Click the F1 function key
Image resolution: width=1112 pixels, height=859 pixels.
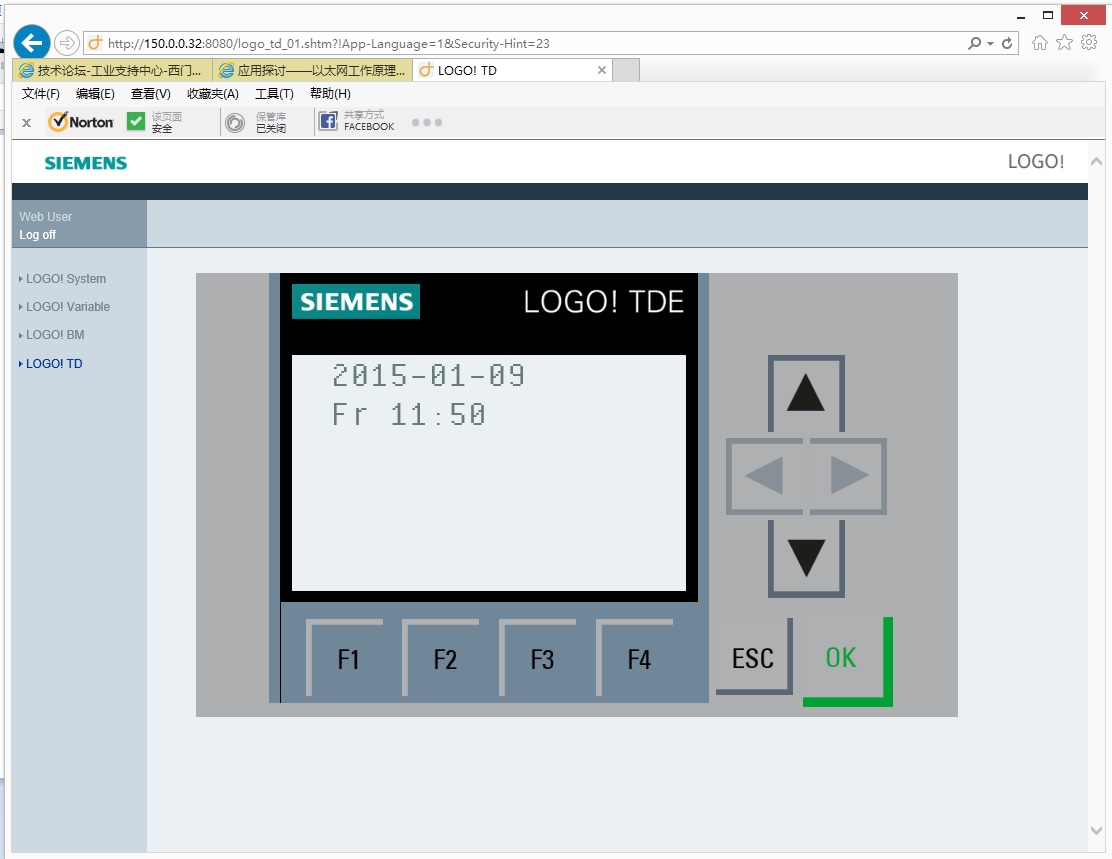pyautogui.click(x=345, y=659)
